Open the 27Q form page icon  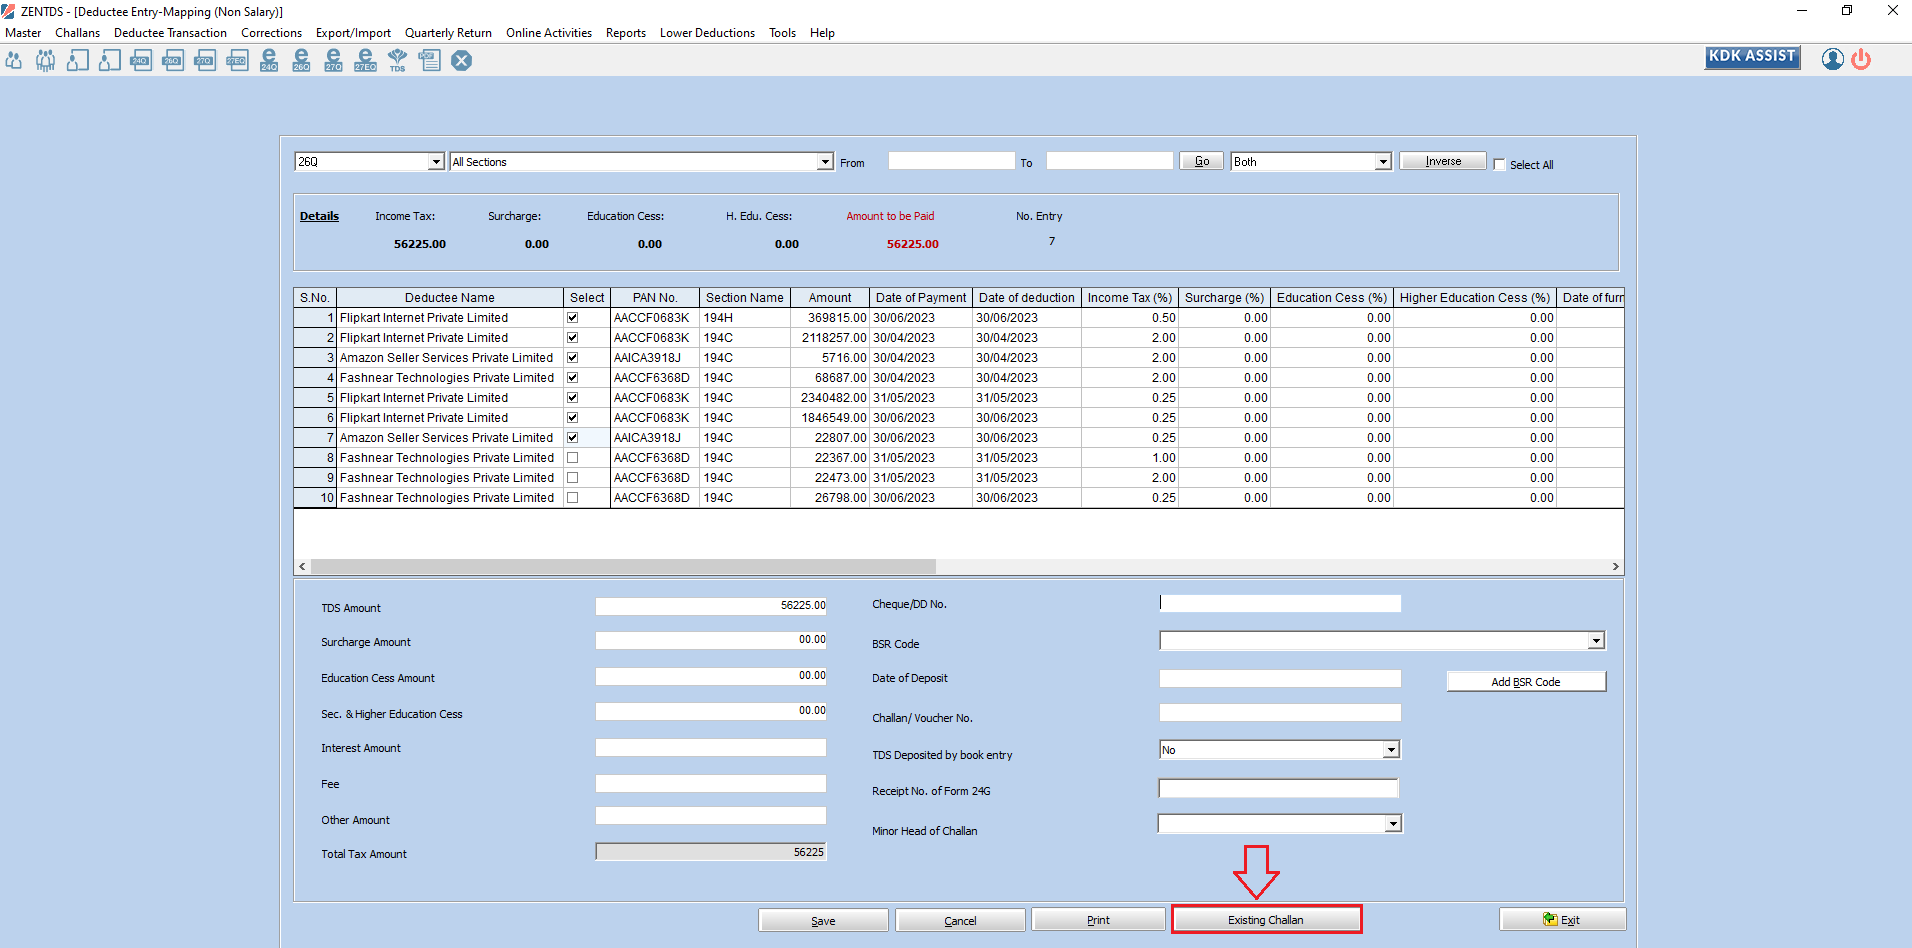click(x=205, y=60)
